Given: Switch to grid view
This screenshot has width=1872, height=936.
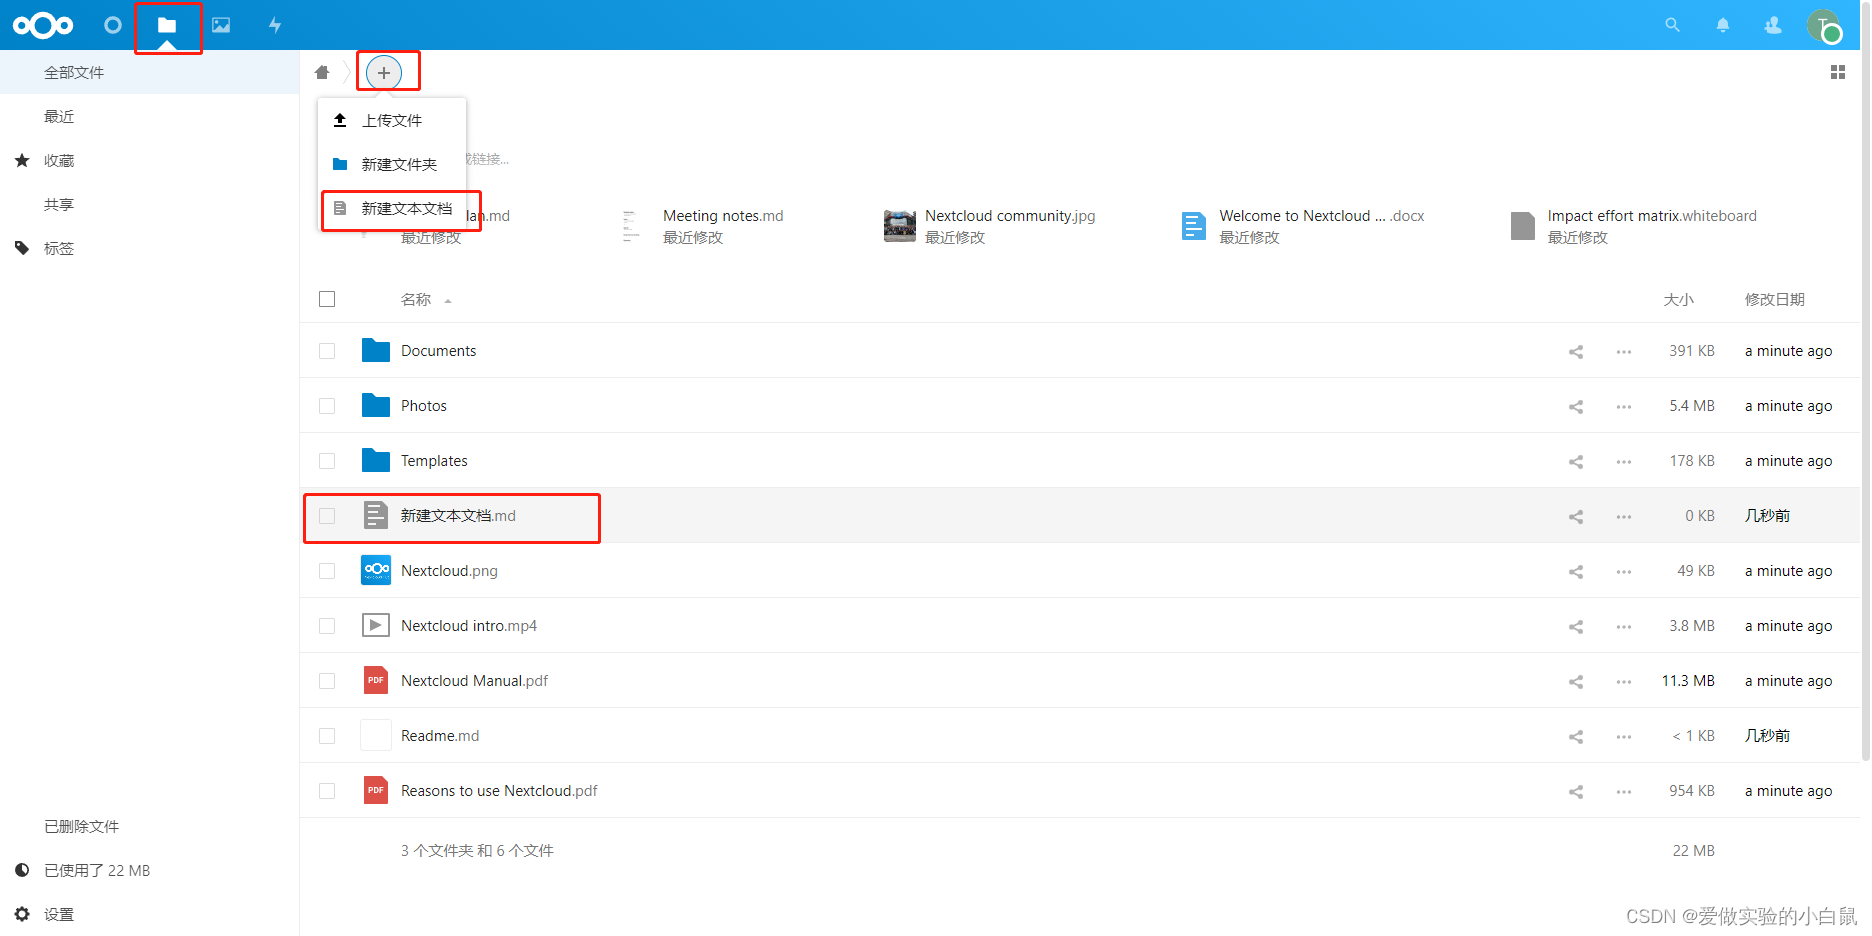Looking at the screenshot, I should coord(1838,72).
